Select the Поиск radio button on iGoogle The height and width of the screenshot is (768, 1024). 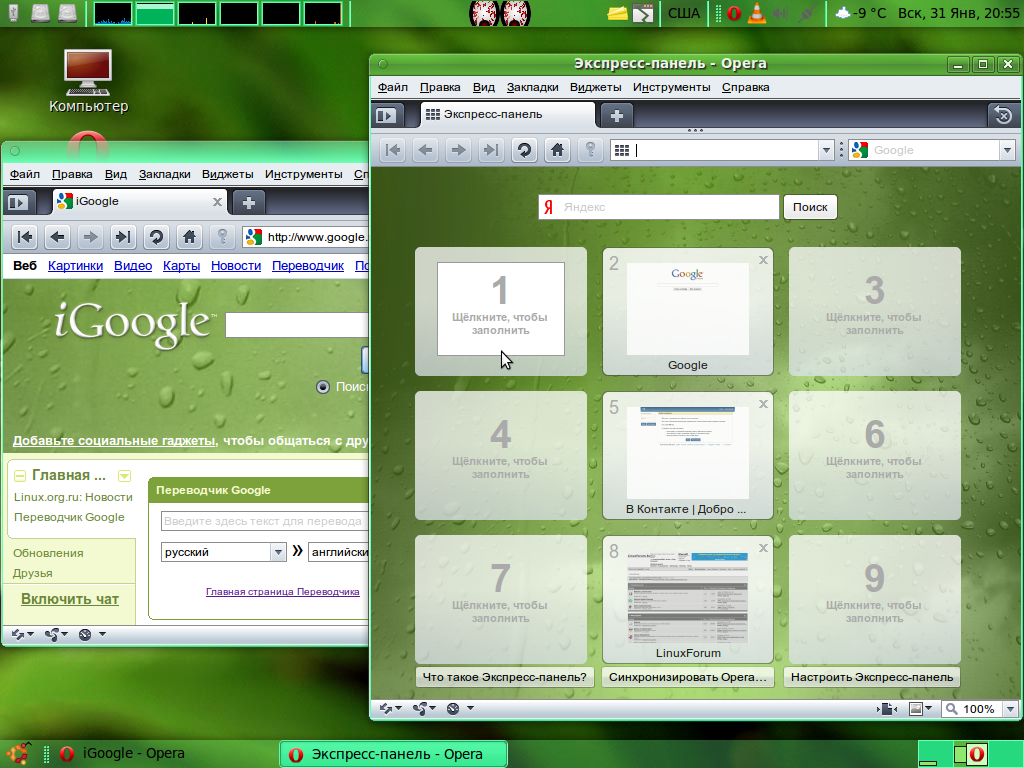(x=322, y=387)
